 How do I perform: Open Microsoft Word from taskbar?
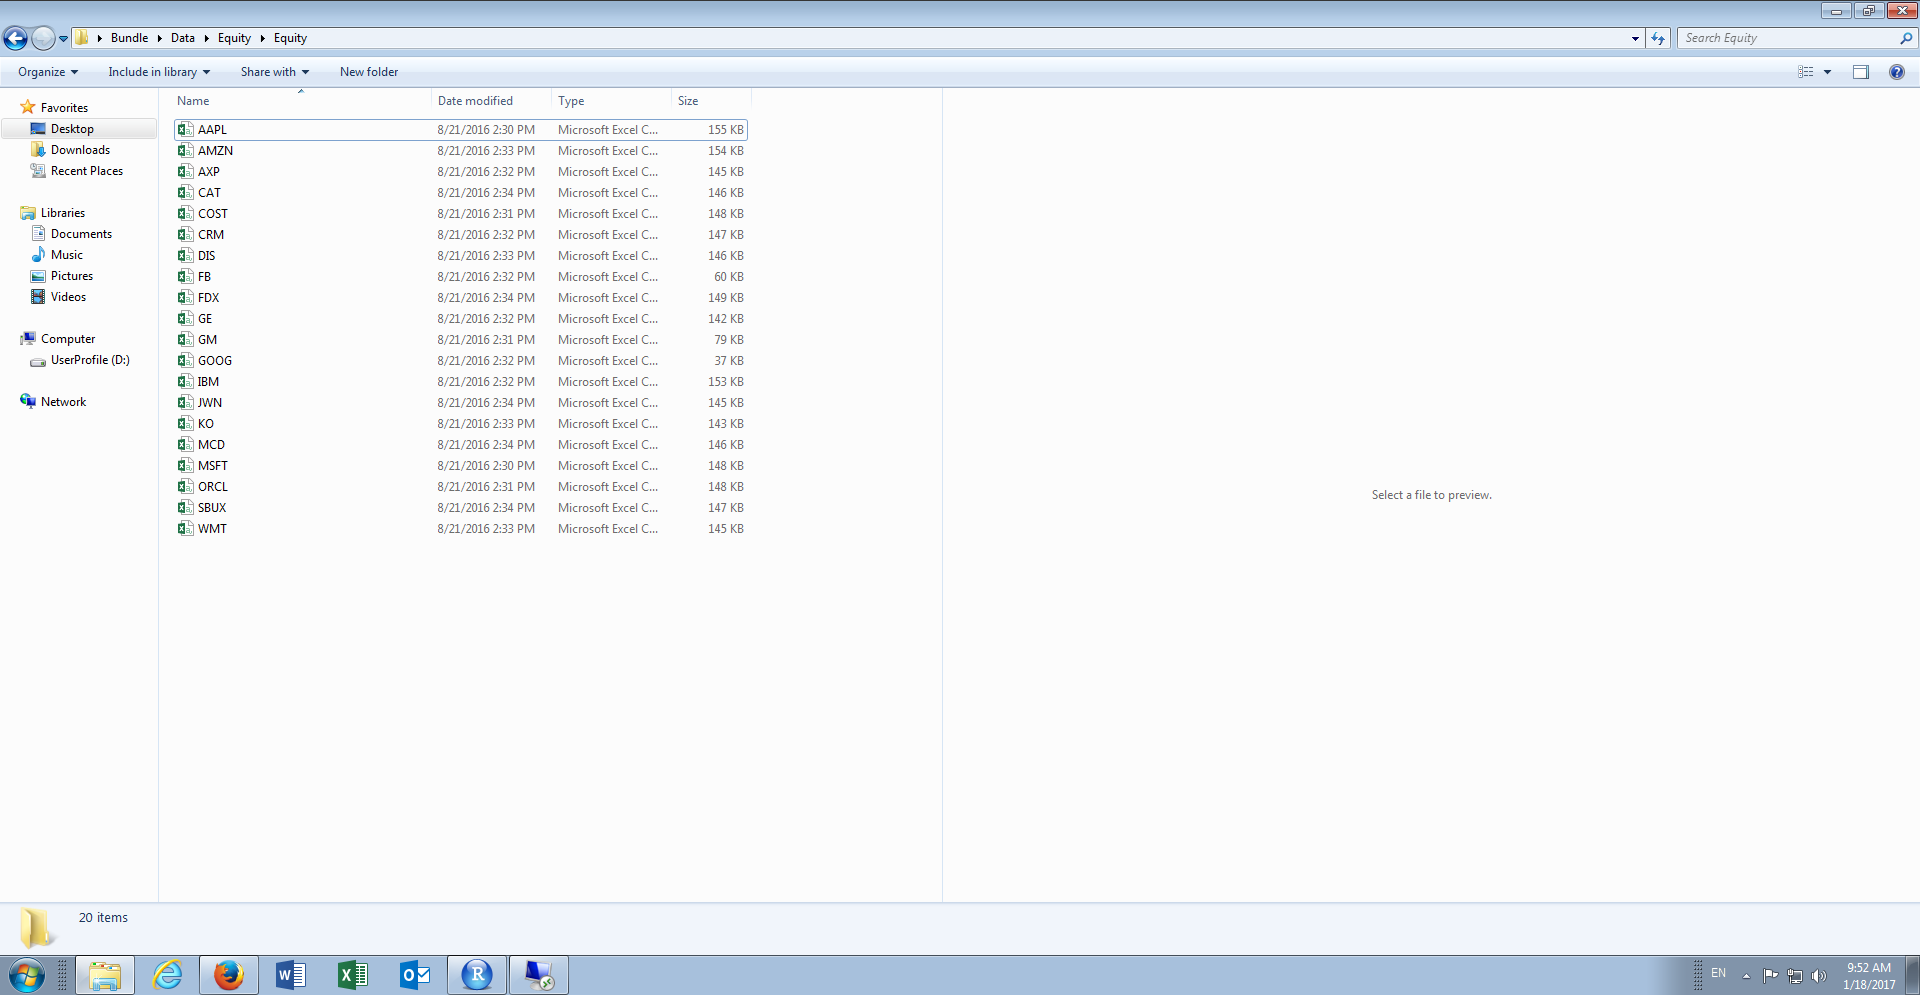pyautogui.click(x=290, y=975)
